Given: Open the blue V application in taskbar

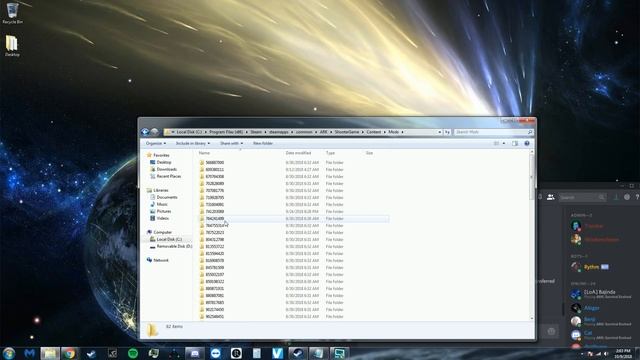Looking at the screenshot, I should coord(278,353).
